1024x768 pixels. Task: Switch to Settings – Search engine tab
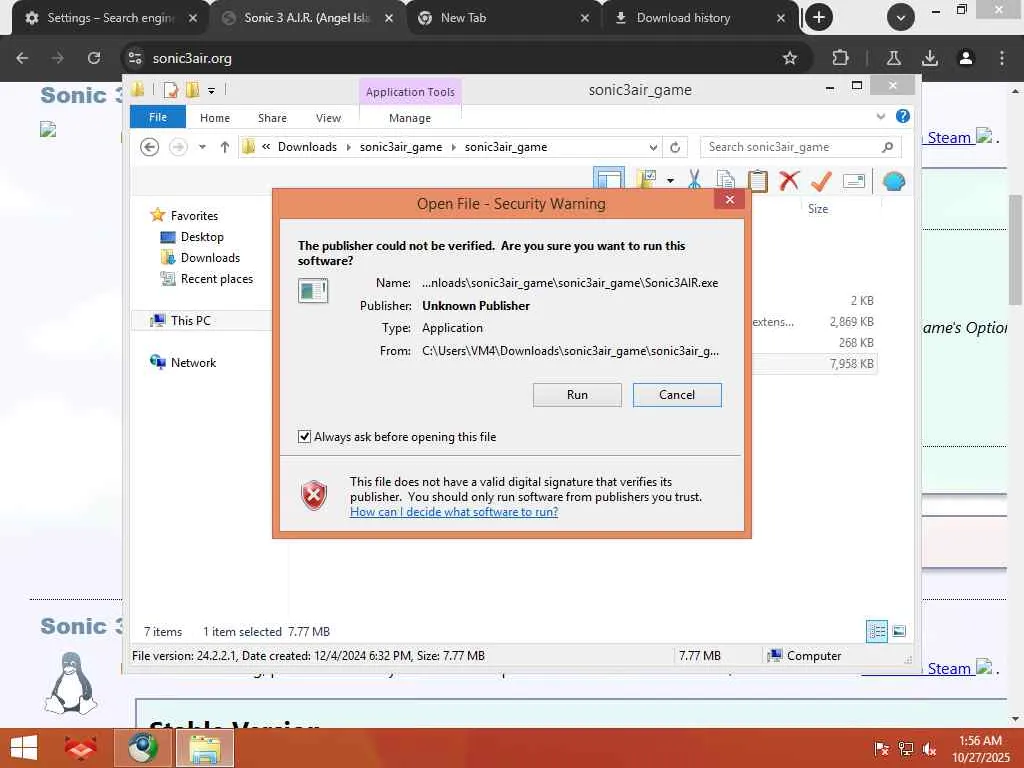coord(110,18)
